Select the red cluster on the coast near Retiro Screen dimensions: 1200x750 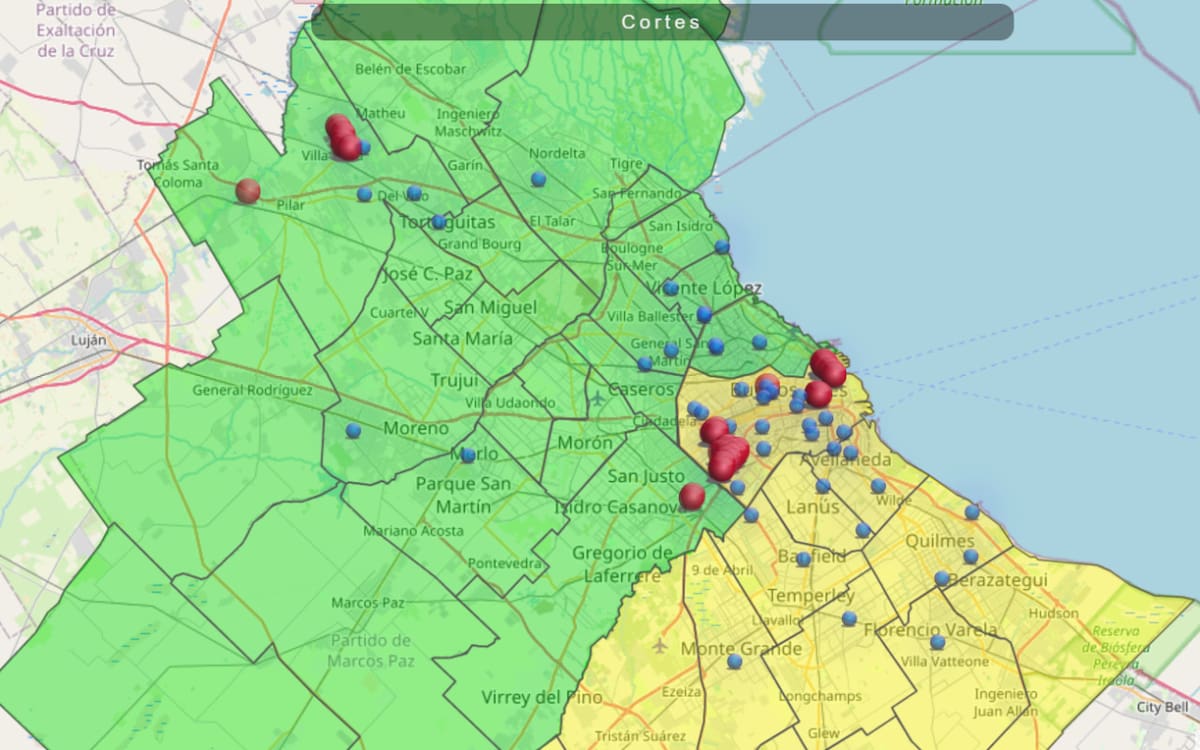[x=827, y=368]
